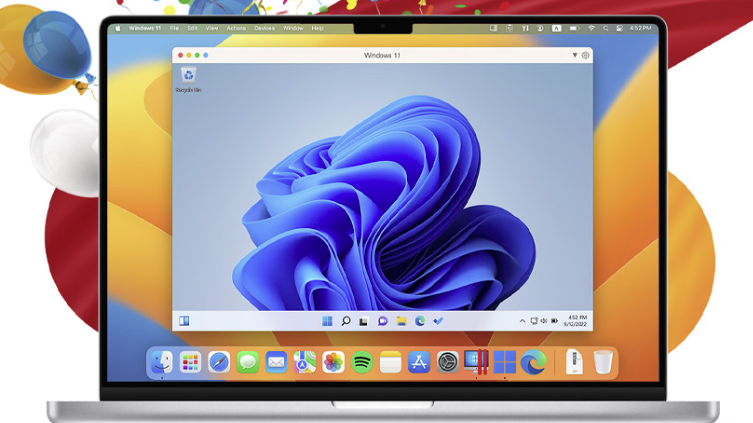Open the Parallels VM window dropdown arrow
This screenshot has width=753, height=423.
(574, 55)
